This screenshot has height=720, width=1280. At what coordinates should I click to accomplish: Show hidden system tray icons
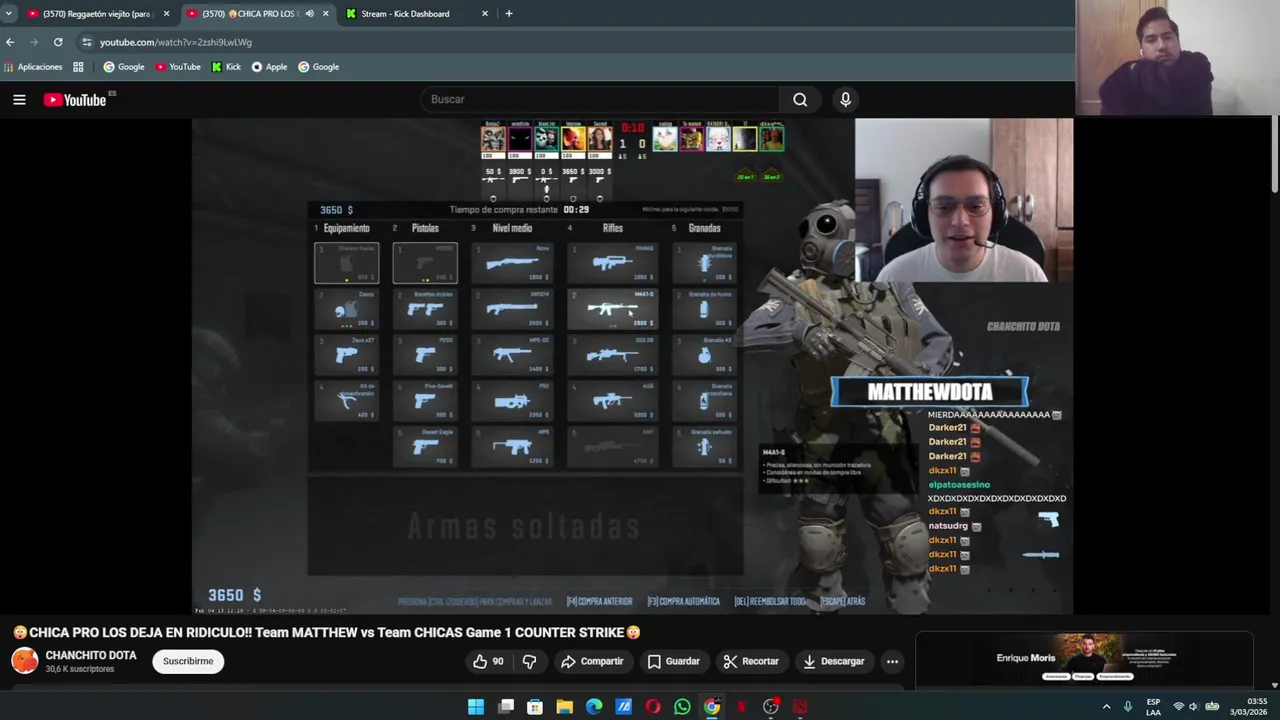1106,707
